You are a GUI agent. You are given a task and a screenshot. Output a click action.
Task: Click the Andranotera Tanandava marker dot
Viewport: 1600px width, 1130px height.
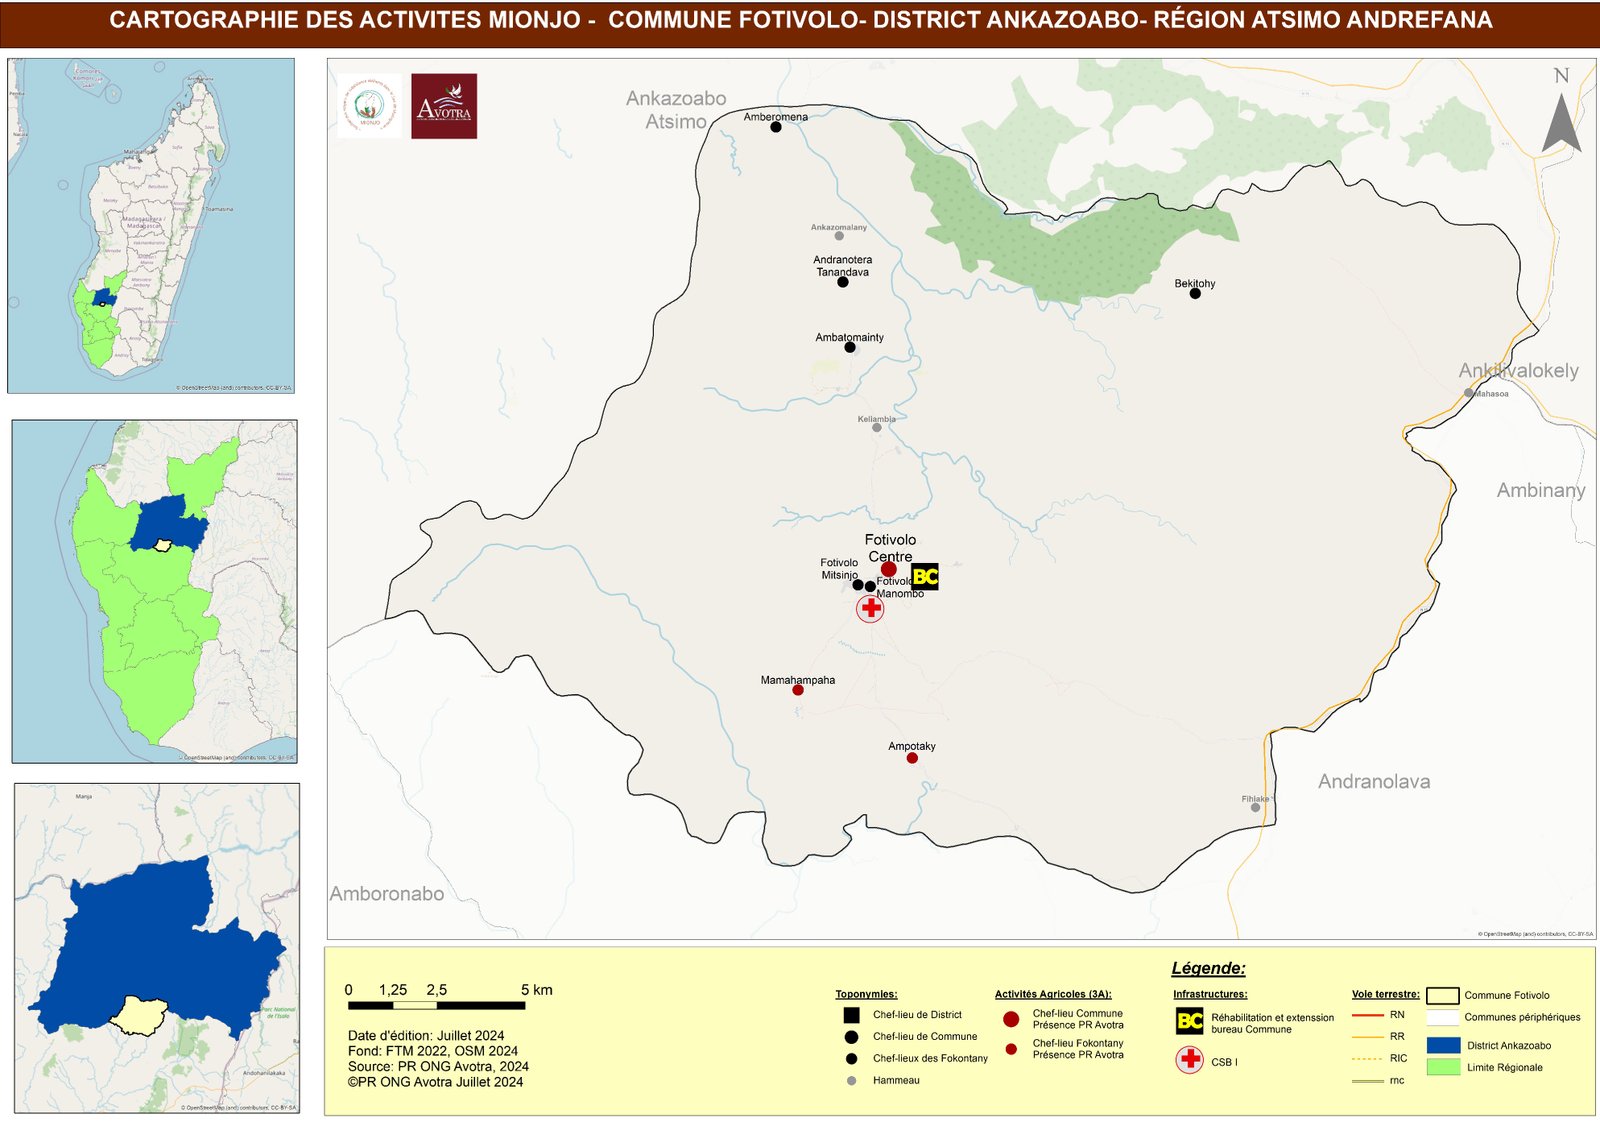click(x=843, y=282)
